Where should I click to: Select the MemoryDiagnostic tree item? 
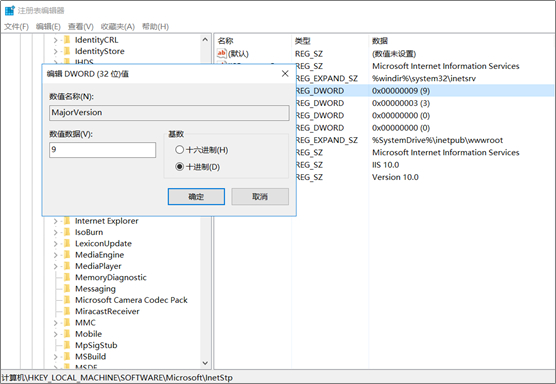pyautogui.click(x=111, y=277)
